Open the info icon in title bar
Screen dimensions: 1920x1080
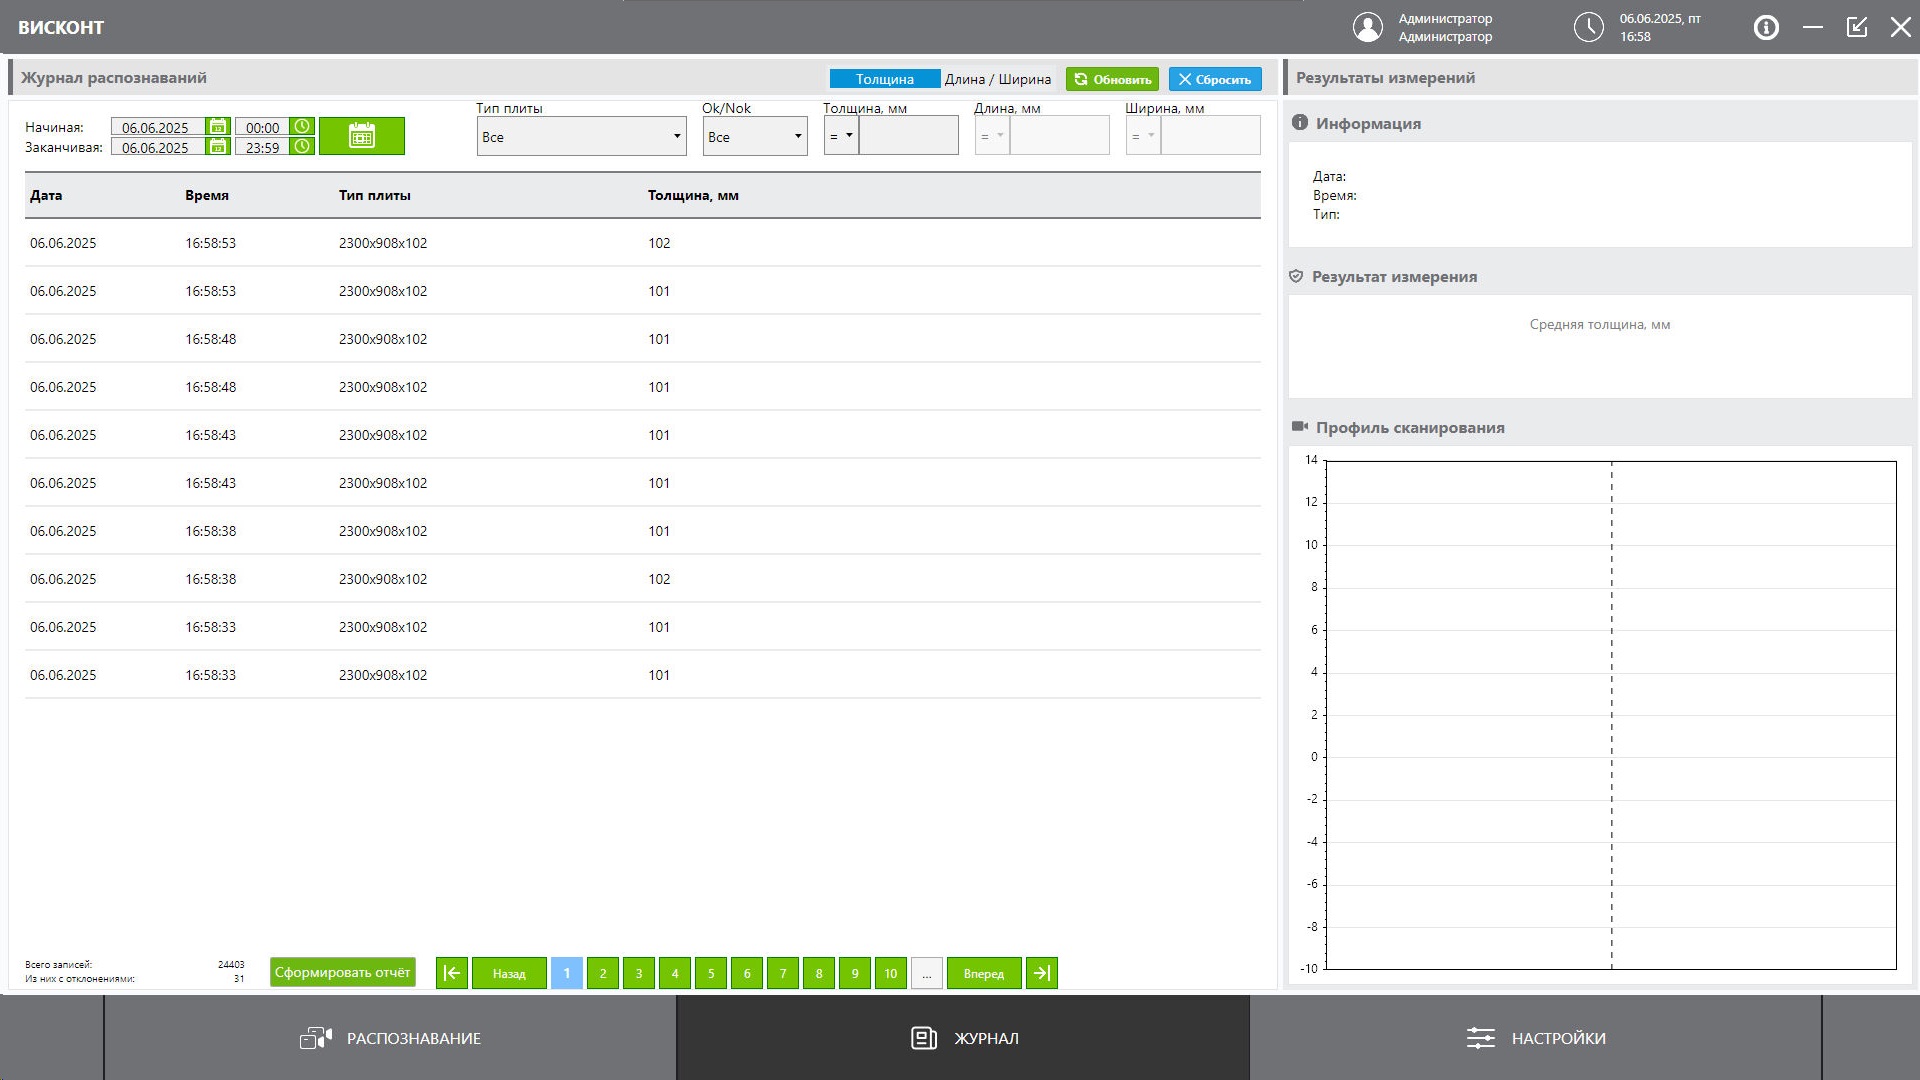(1767, 27)
